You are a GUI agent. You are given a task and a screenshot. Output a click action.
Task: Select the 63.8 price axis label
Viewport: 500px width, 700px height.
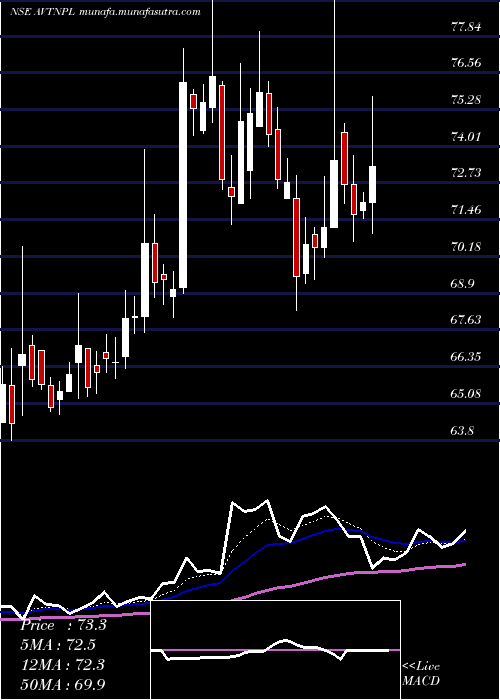[x=462, y=431]
